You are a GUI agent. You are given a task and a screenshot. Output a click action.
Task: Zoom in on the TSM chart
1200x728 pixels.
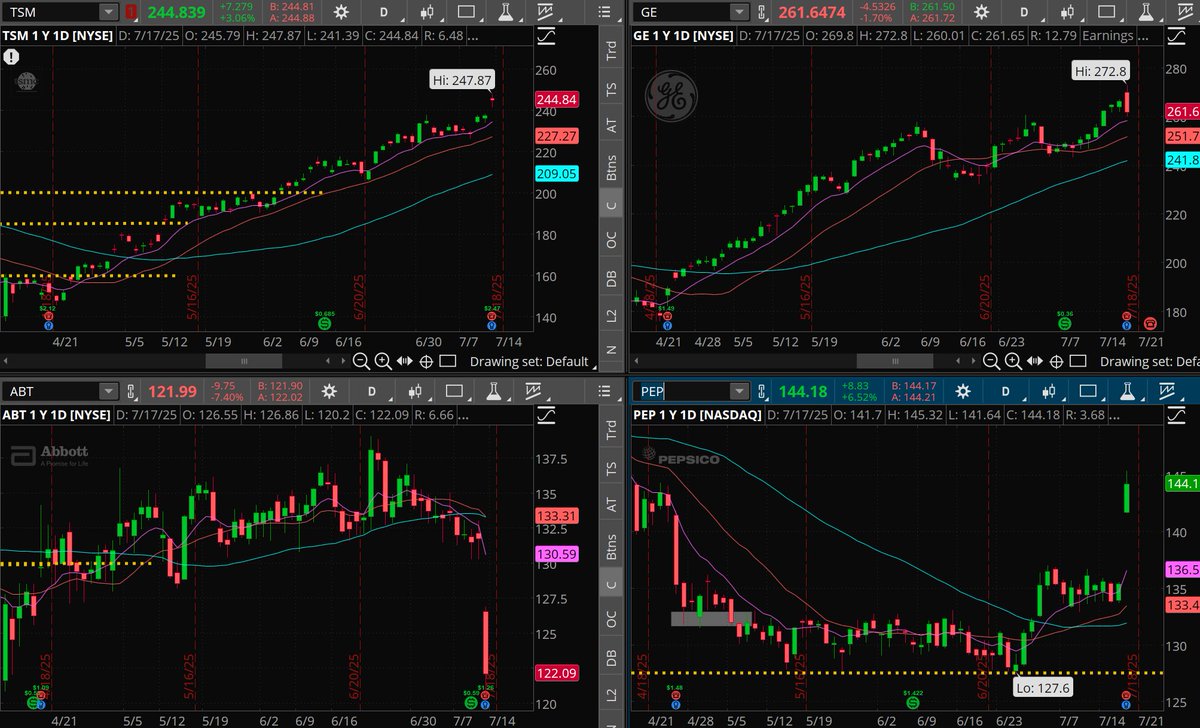(385, 361)
